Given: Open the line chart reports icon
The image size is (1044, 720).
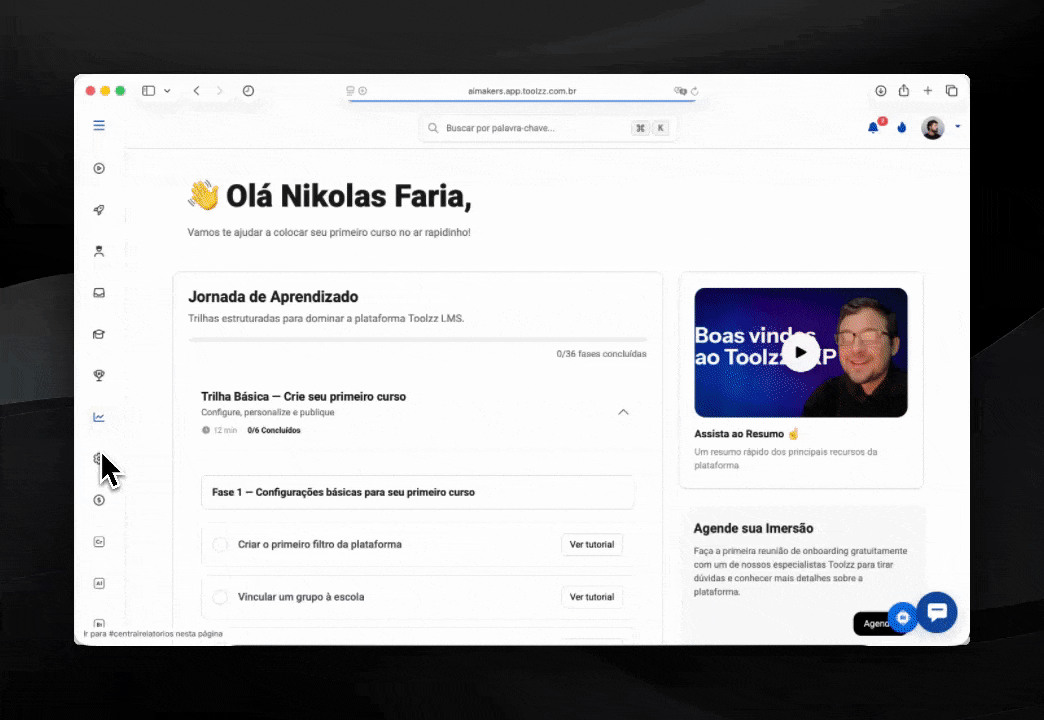Looking at the screenshot, I should tap(99, 417).
